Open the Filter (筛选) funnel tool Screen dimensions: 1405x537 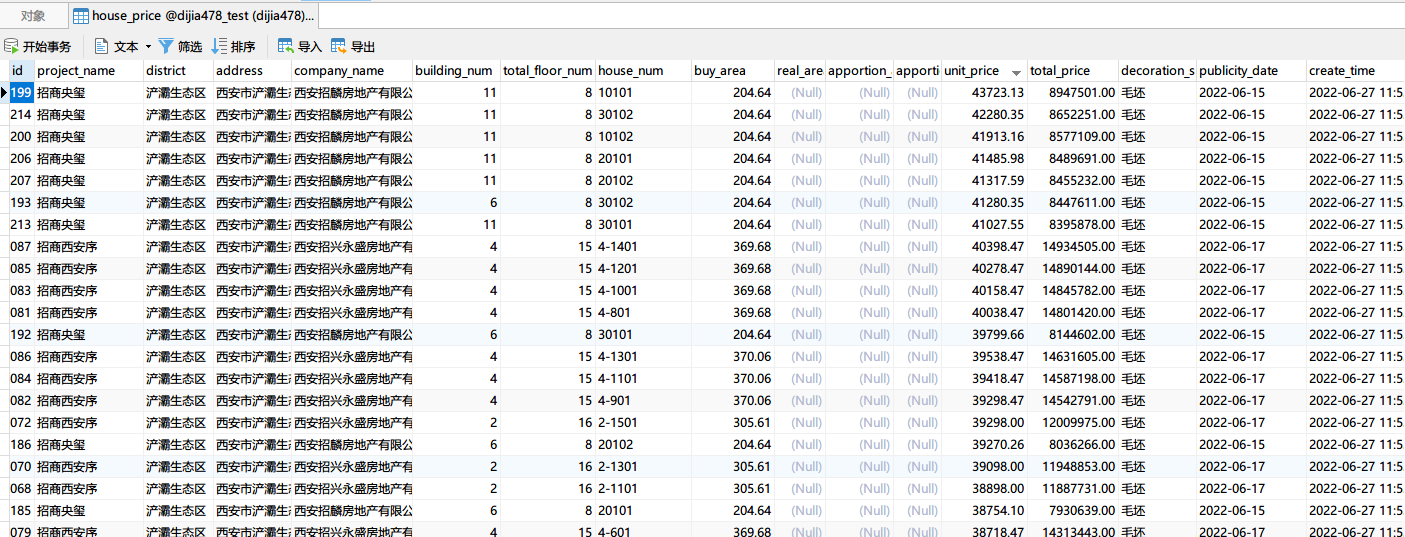point(166,46)
